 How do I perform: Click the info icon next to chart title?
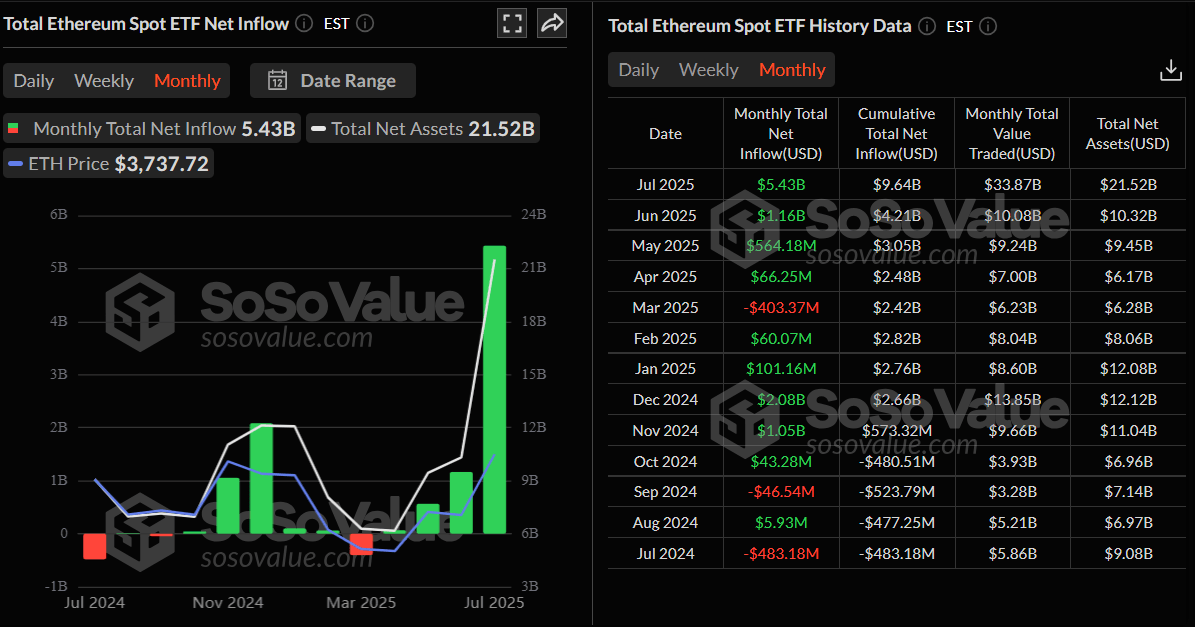(303, 23)
